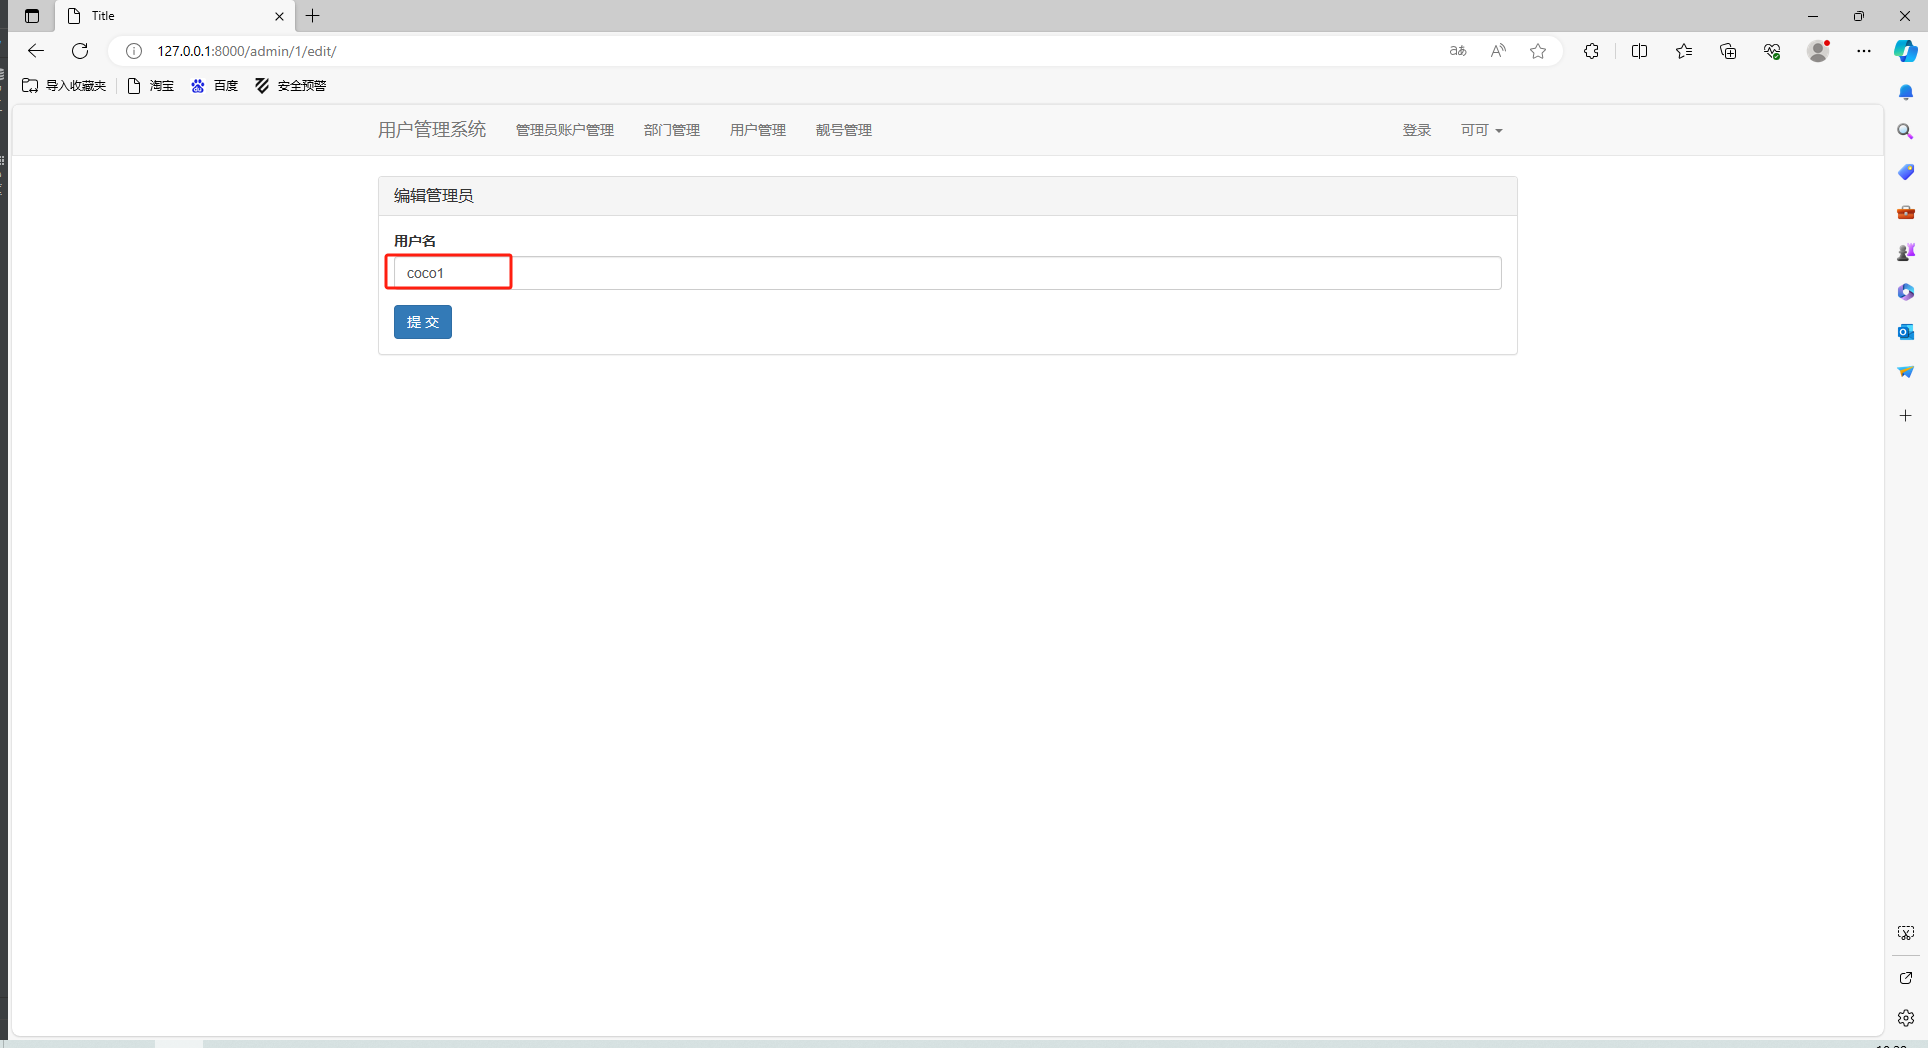The width and height of the screenshot is (1928, 1048).
Task: Launch Copilot from the toolbar corner
Action: (1906, 51)
